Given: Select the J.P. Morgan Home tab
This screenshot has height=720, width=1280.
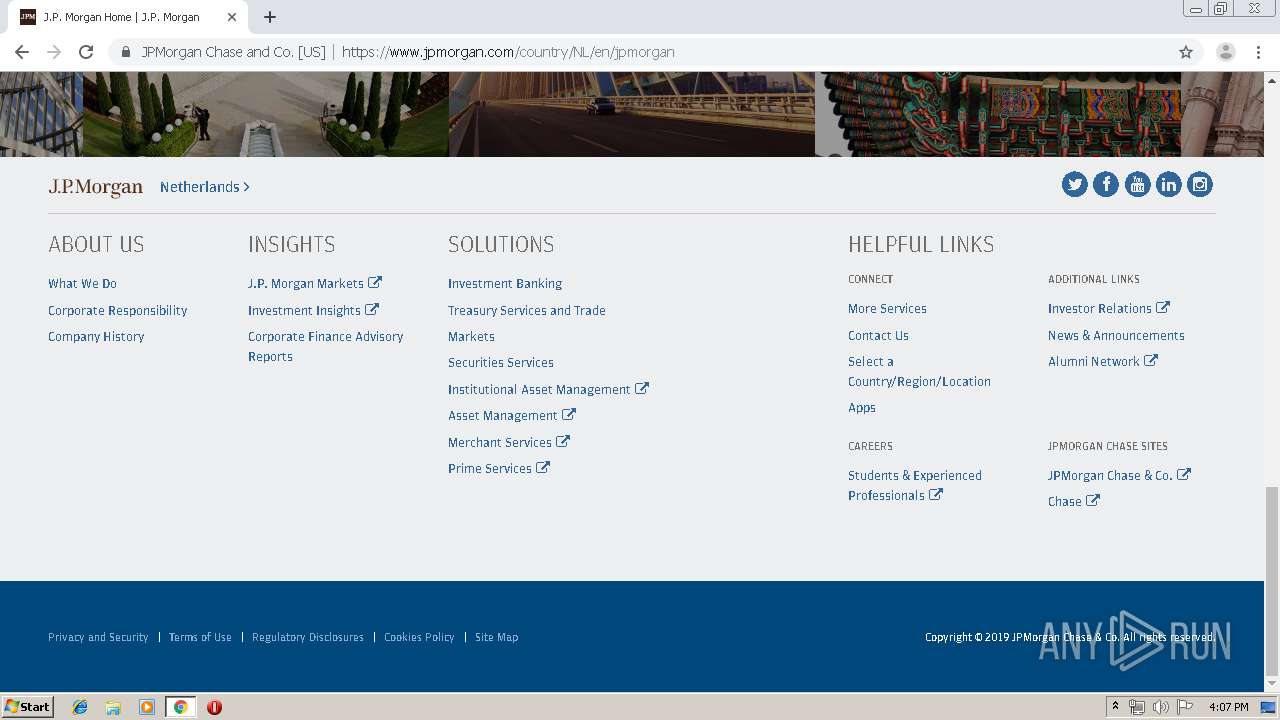Looking at the screenshot, I should tap(128, 17).
